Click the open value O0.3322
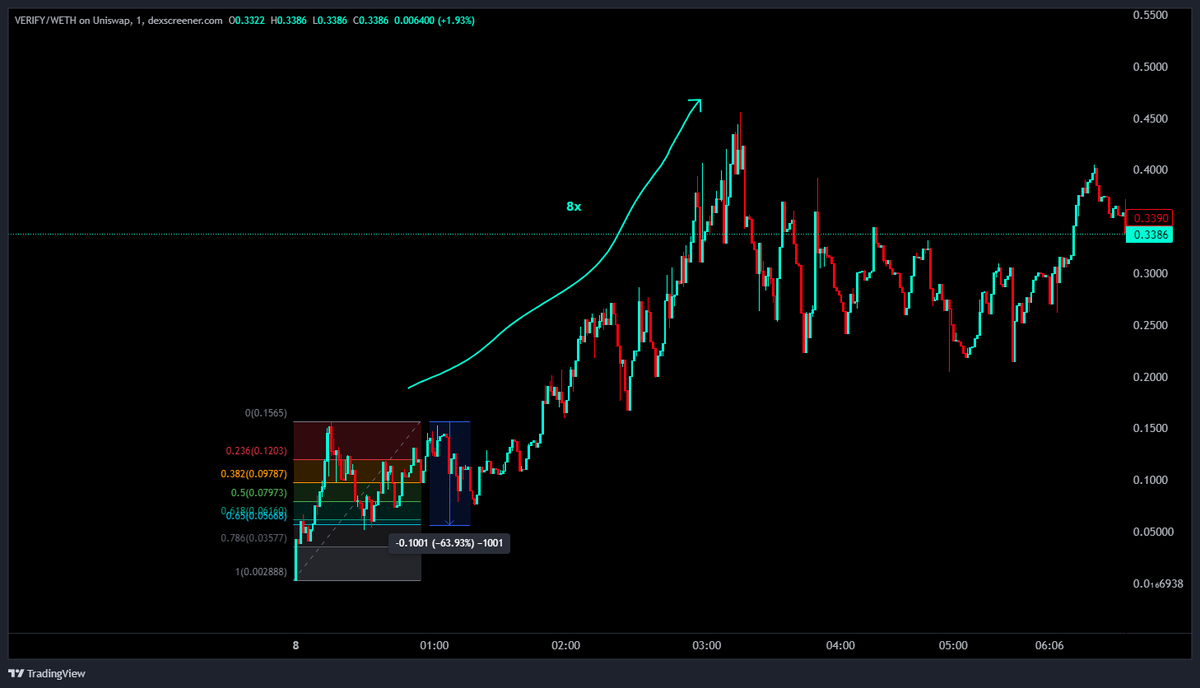Image resolution: width=1200 pixels, height=688 pixels. 247,20
